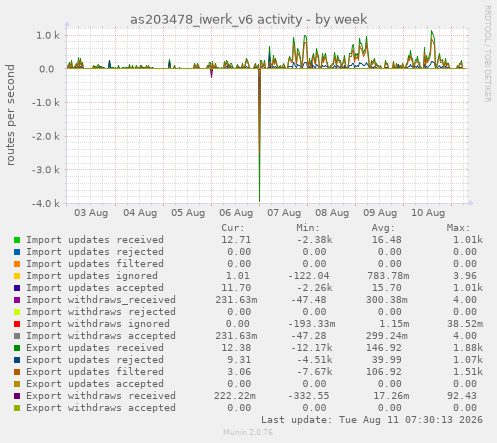The image size is (497, 443).
Task: Click the dark blue Import updates accepted swatch
Action: (x=17, y=288)
